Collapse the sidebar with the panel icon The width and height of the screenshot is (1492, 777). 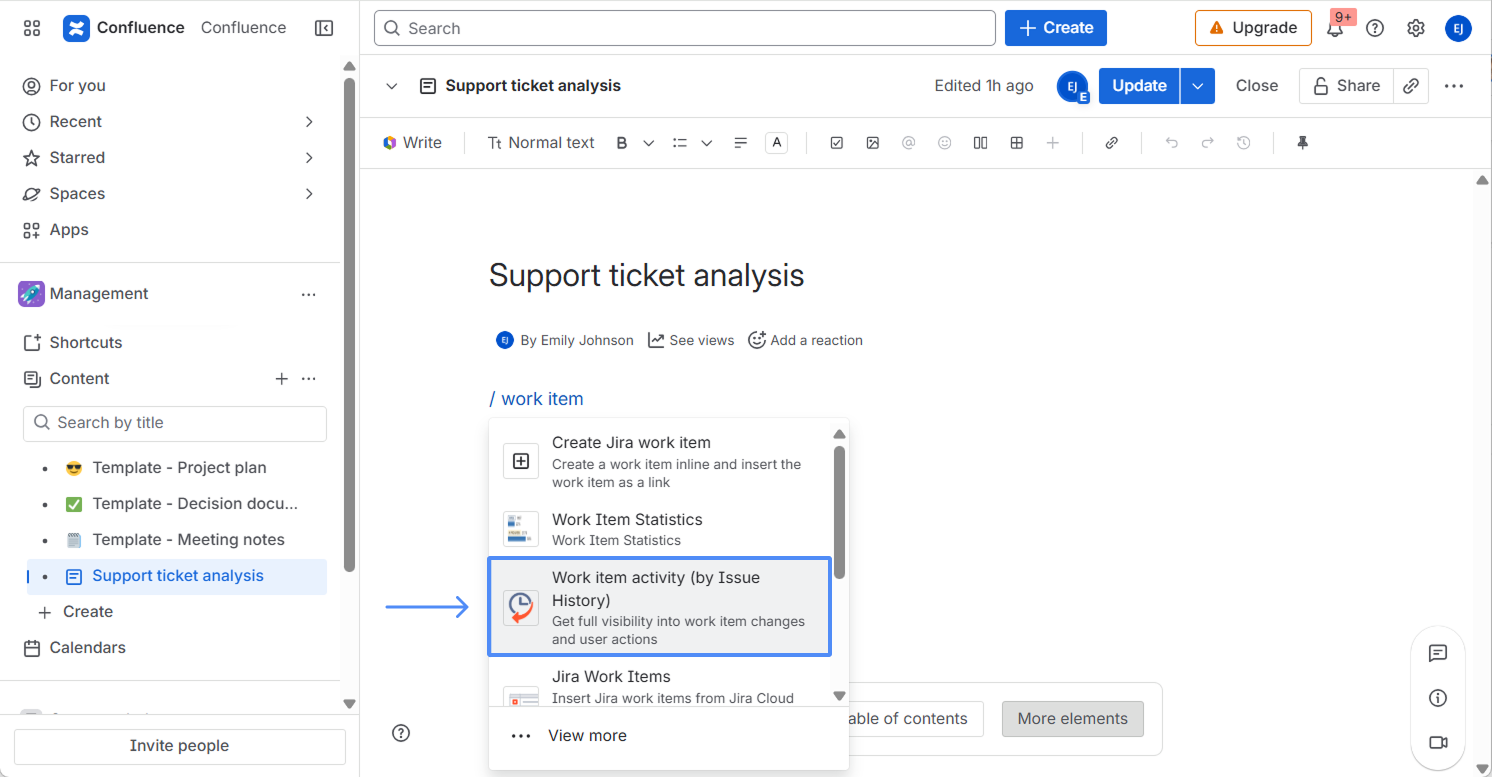click(324, 28)
